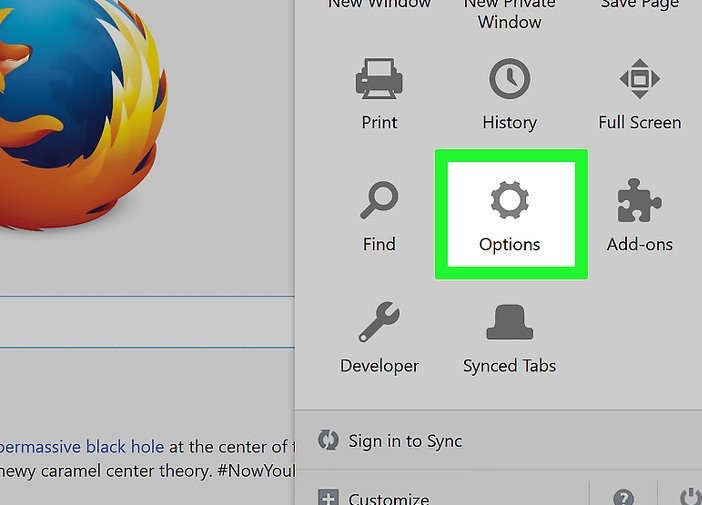Enter Full Screen mode icon
702x505 pixels.
pos(639,80)
